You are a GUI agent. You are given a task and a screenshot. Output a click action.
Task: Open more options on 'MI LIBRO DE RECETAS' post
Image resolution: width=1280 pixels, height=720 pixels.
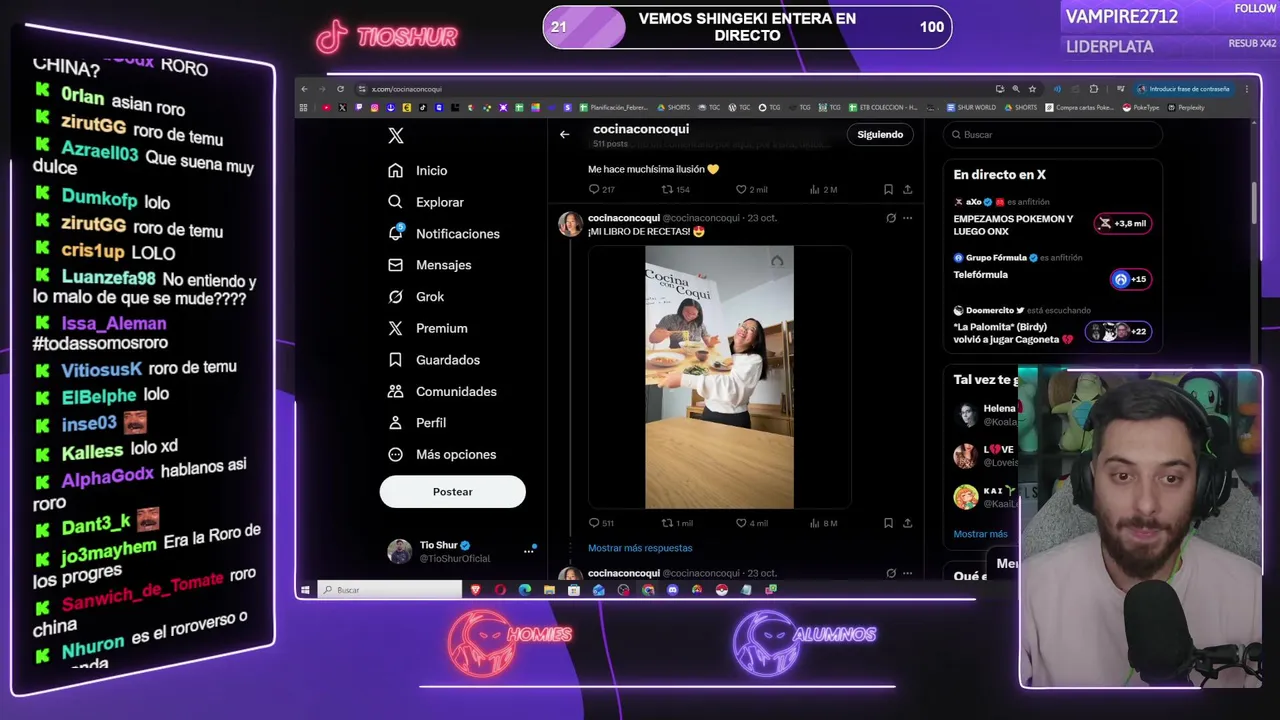(907, 218)
